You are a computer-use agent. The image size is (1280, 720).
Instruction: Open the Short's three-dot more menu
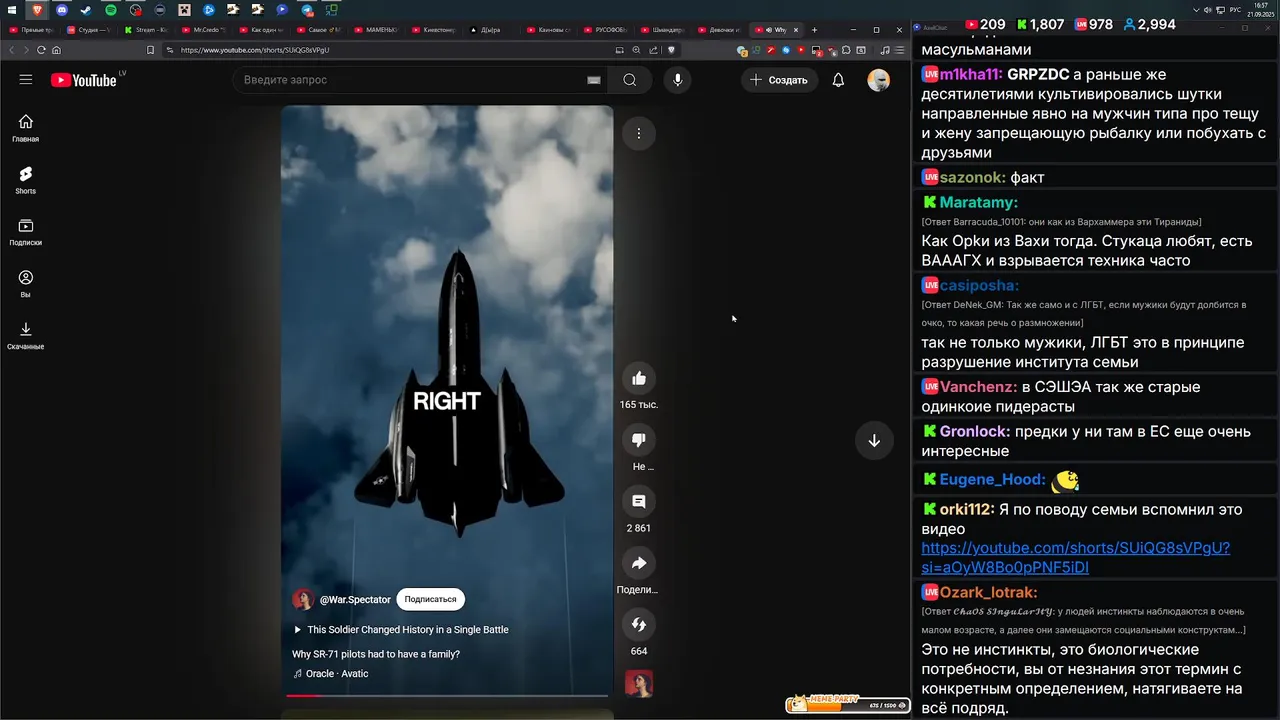click(639, 133)
